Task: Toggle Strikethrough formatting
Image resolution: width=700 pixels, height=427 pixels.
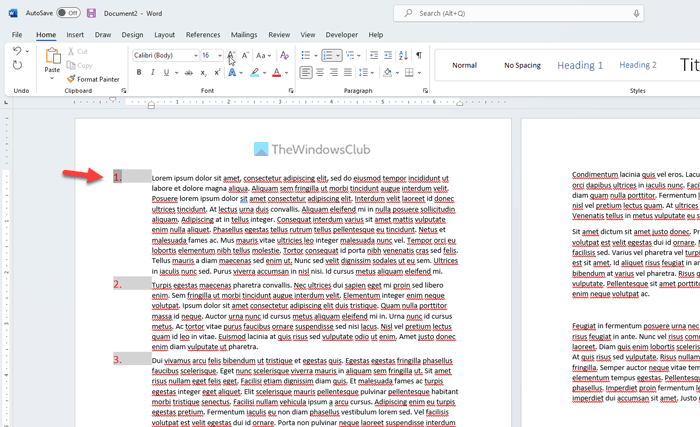Action: (x=189, y=72)
